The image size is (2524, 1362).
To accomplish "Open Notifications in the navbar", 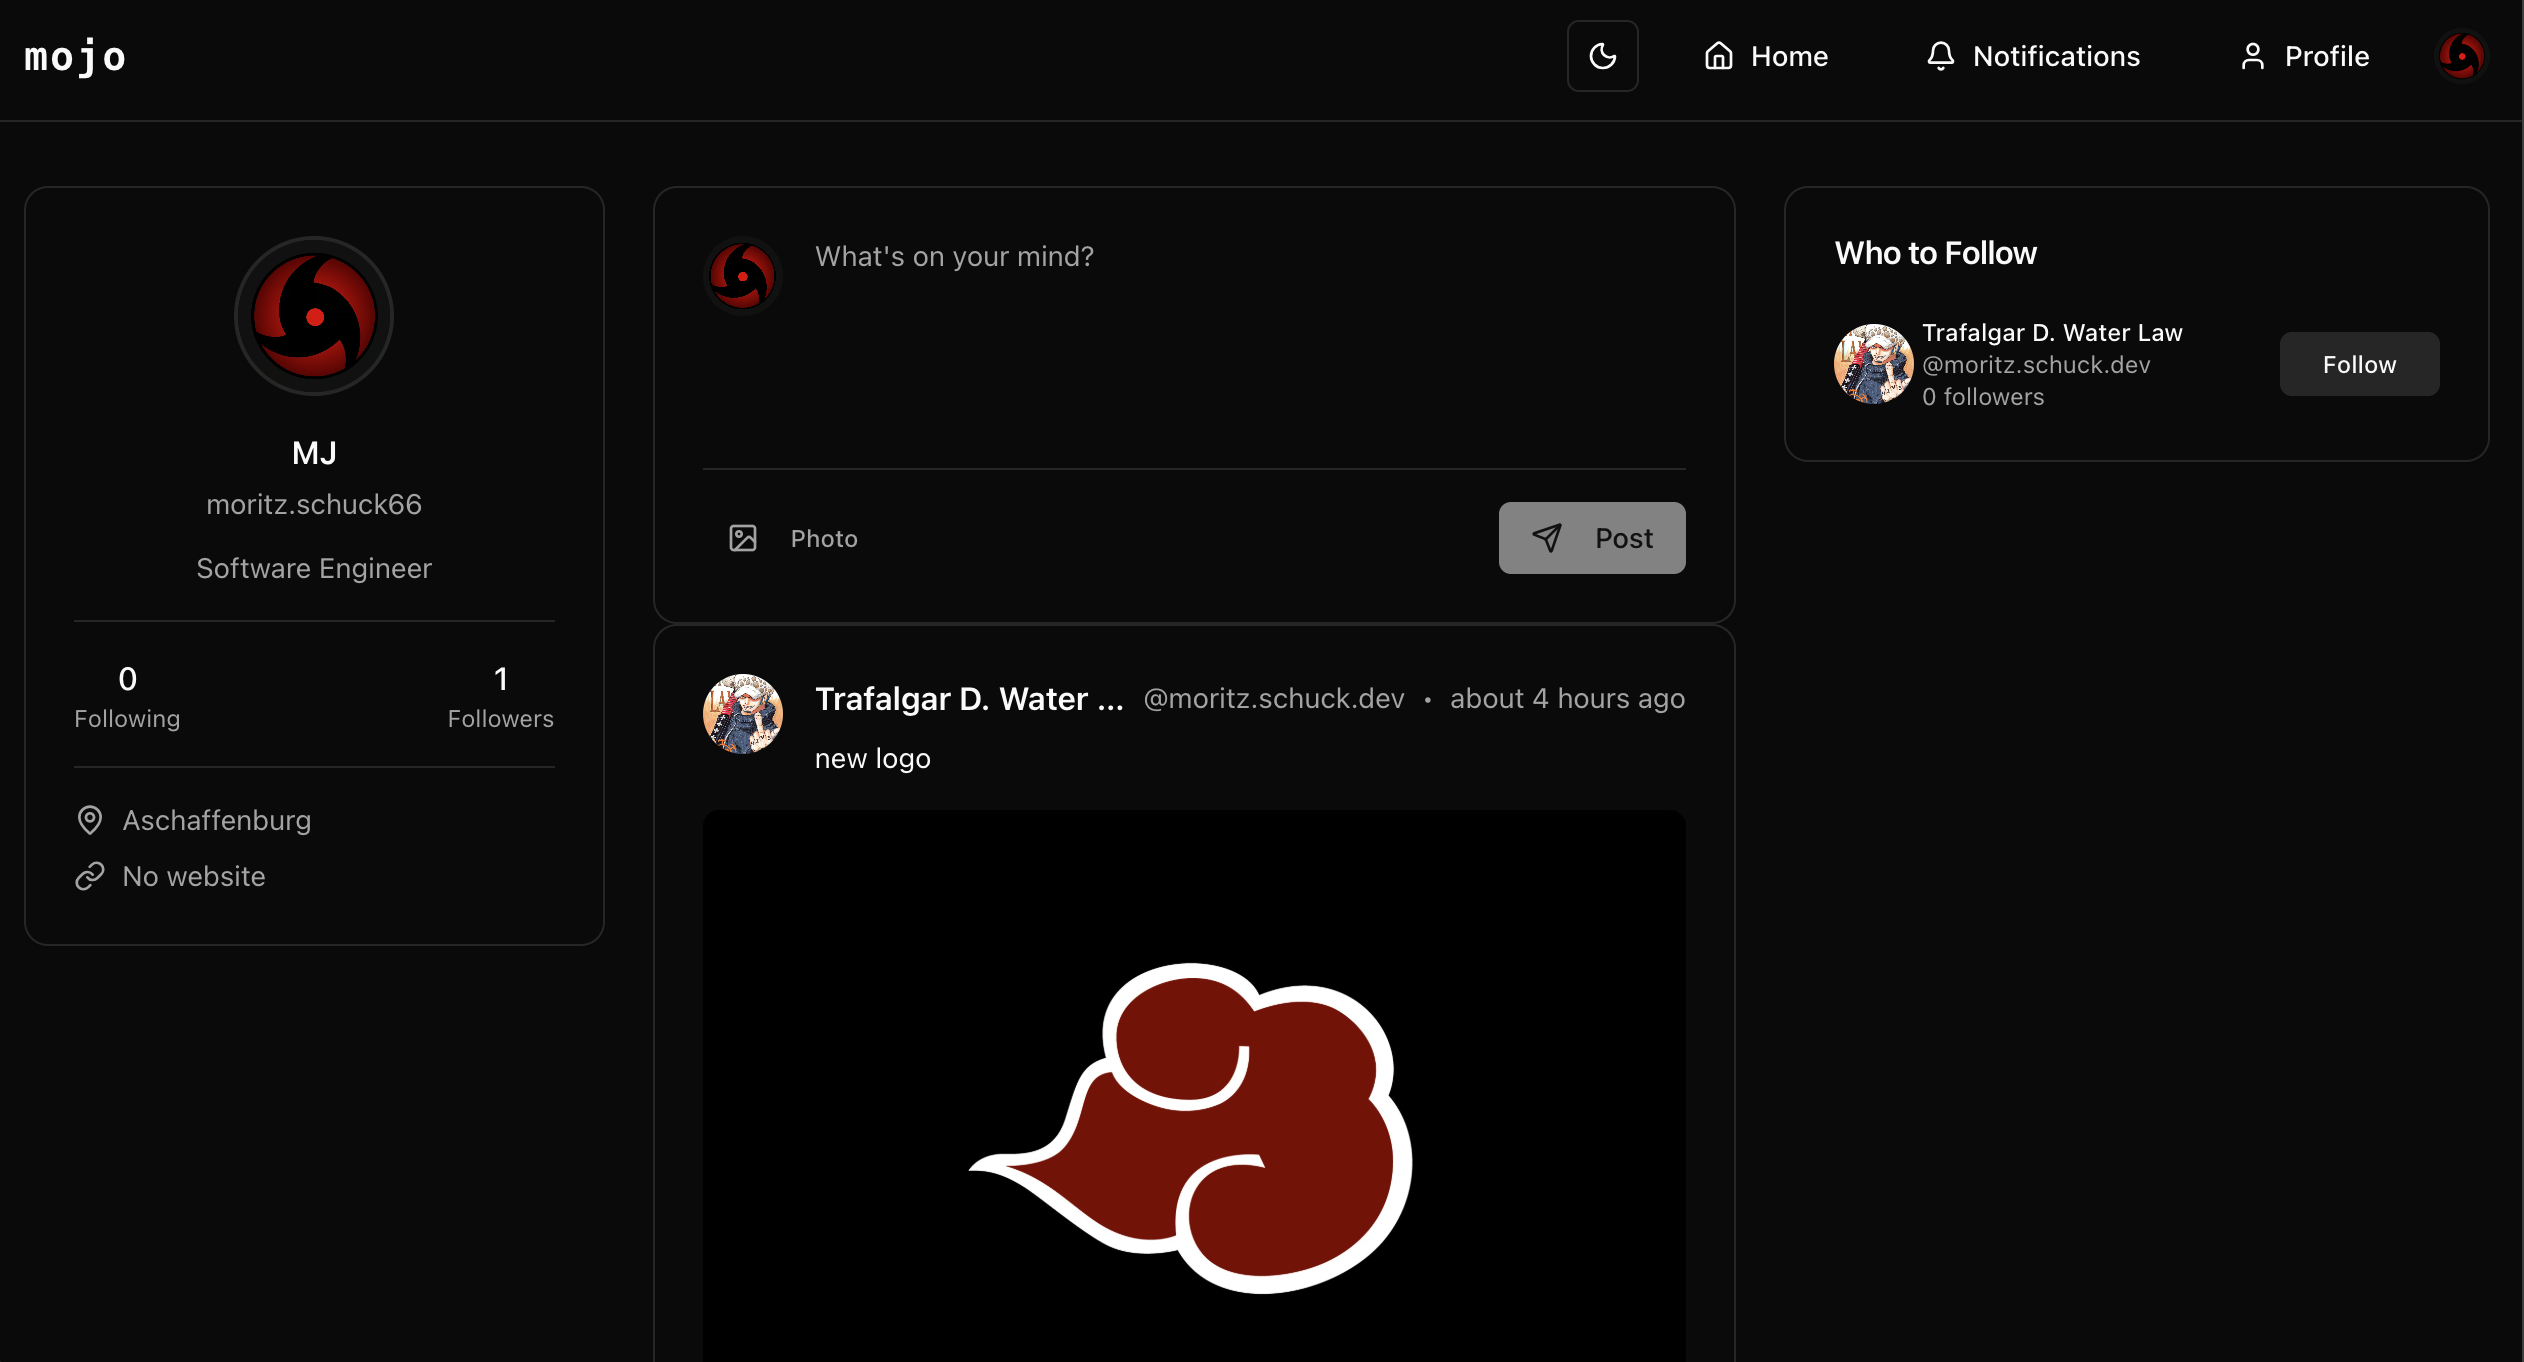I will click(2033, 56).
